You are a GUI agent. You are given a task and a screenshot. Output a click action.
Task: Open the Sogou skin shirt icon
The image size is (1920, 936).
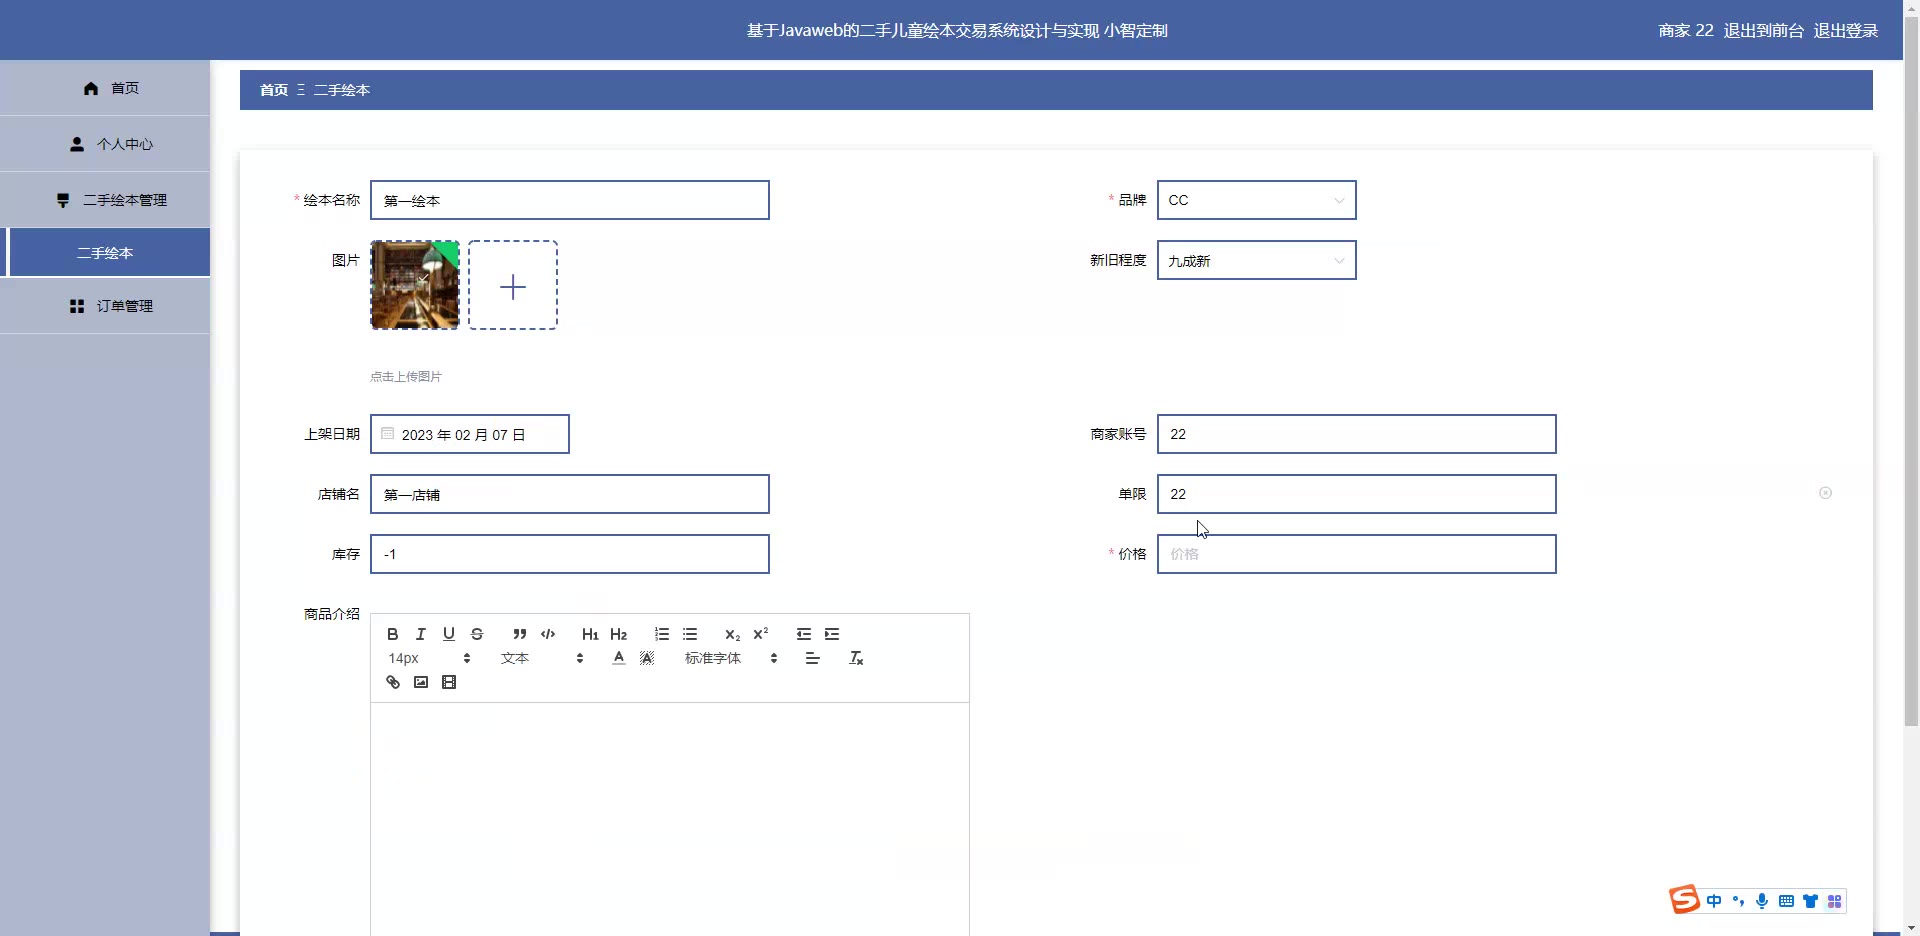tap(1810, 901)
